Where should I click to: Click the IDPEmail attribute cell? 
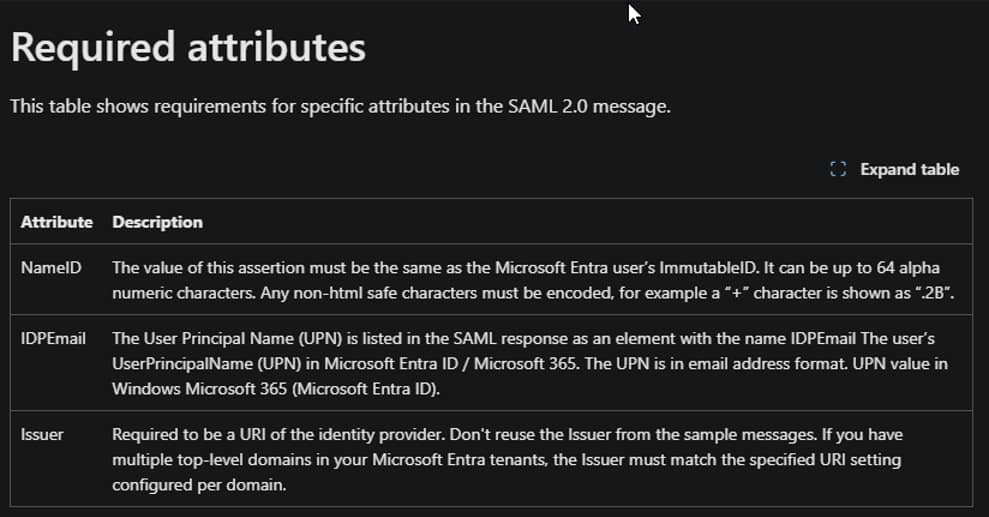(53, 339)
